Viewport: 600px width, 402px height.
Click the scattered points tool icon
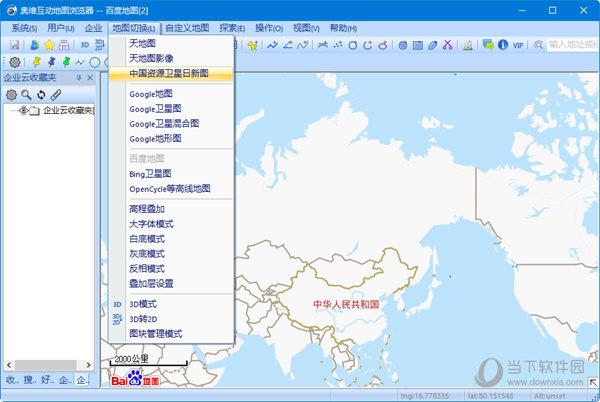[338, 45]
